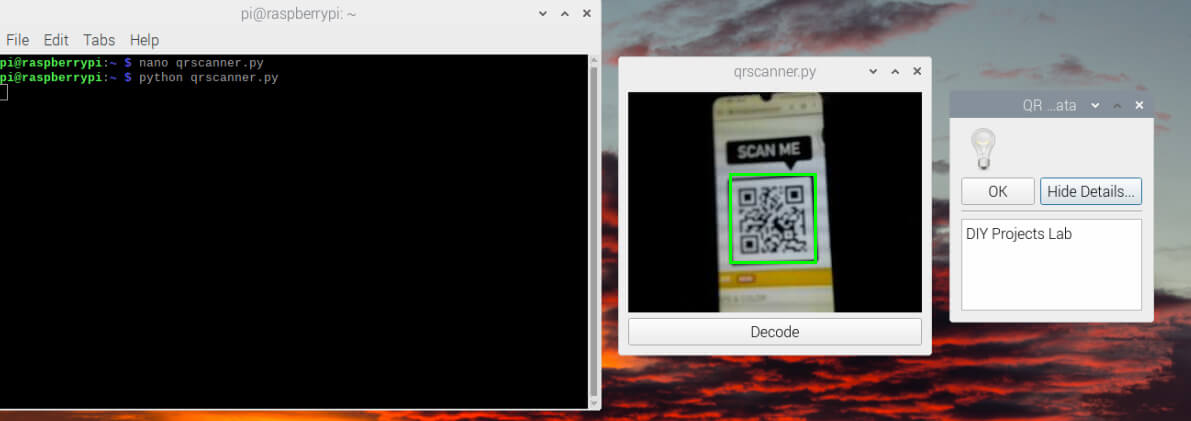Viewport: 1191px width, 421px height.
Task: Minimize the QR data dialog
Action: click(1095, 106)
